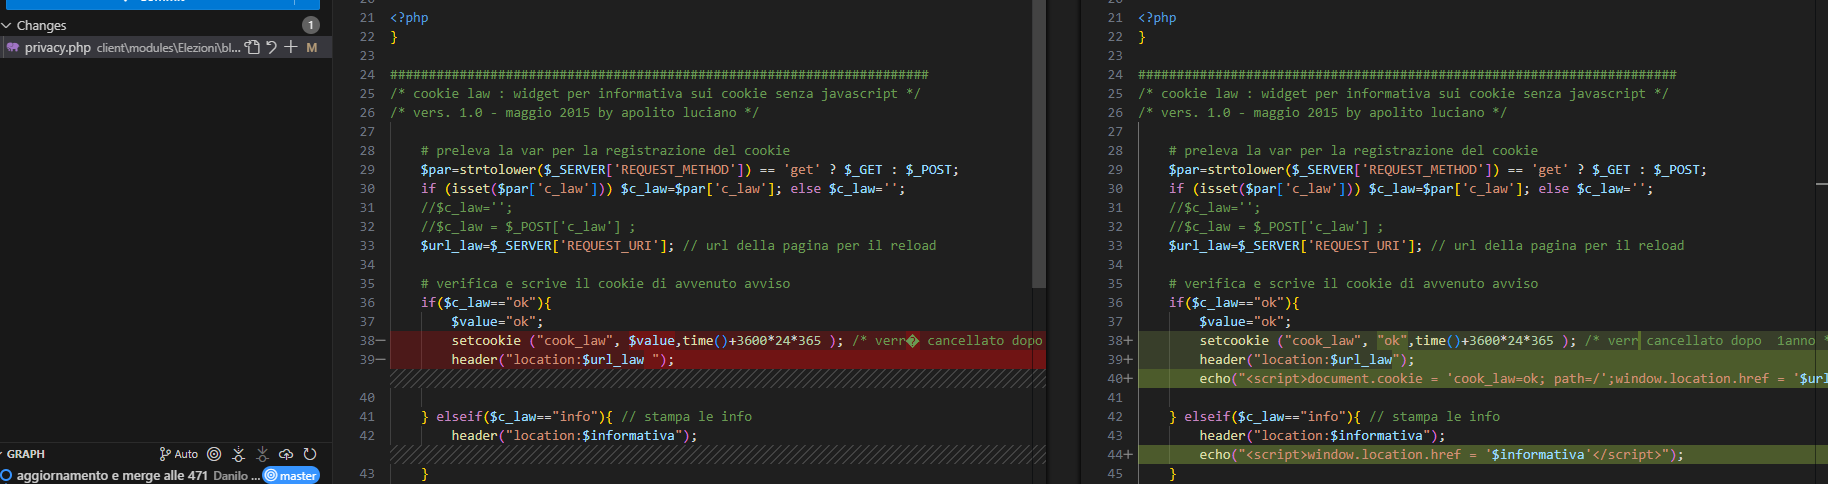Select commit 'aggiornamento e merge alle 471'

tap(112, 475)
